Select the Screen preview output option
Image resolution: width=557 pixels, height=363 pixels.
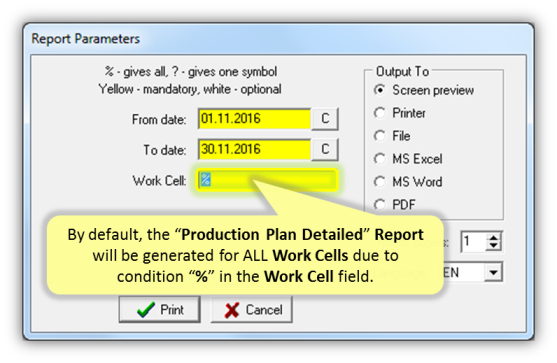coord(380,90)
